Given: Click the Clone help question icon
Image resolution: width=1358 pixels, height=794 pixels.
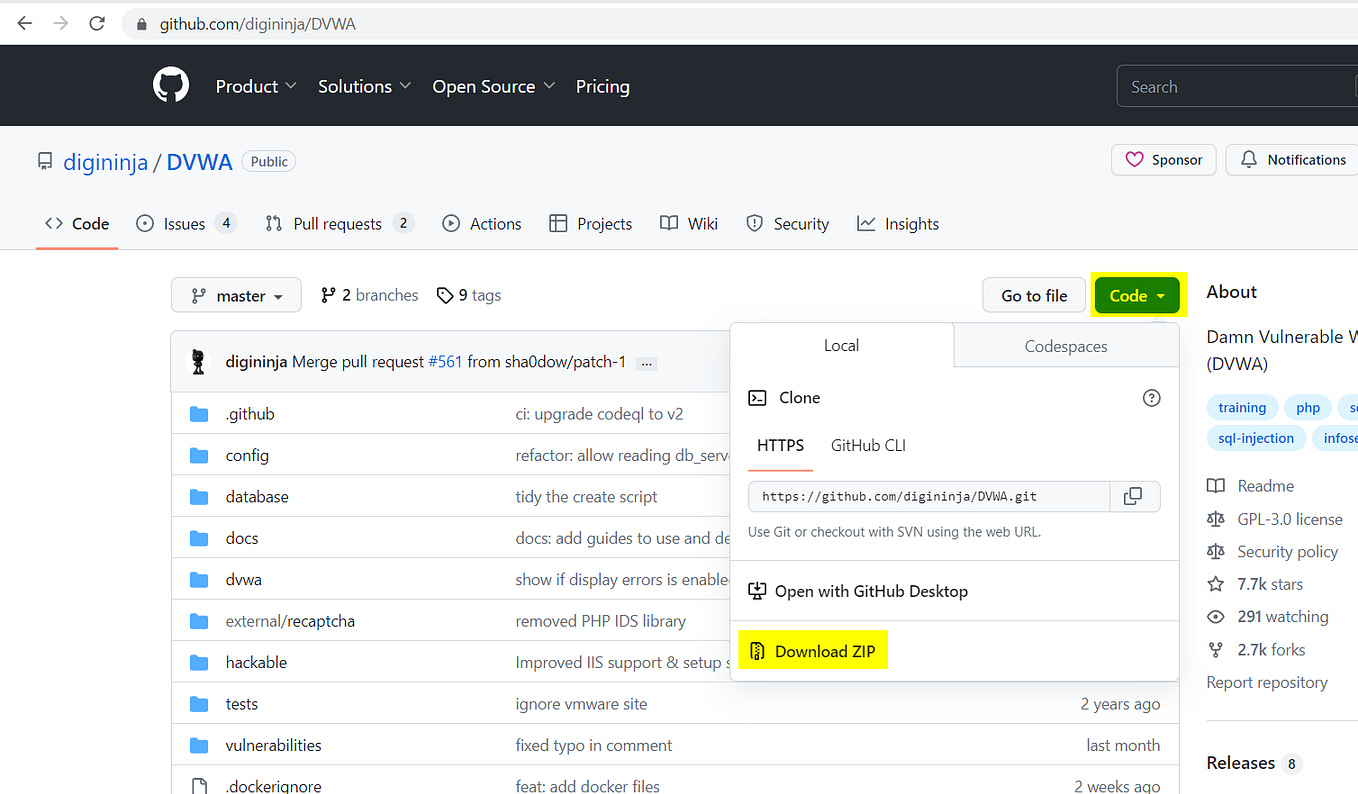Looking at the screenshot, I should (x=1151, y=398).
